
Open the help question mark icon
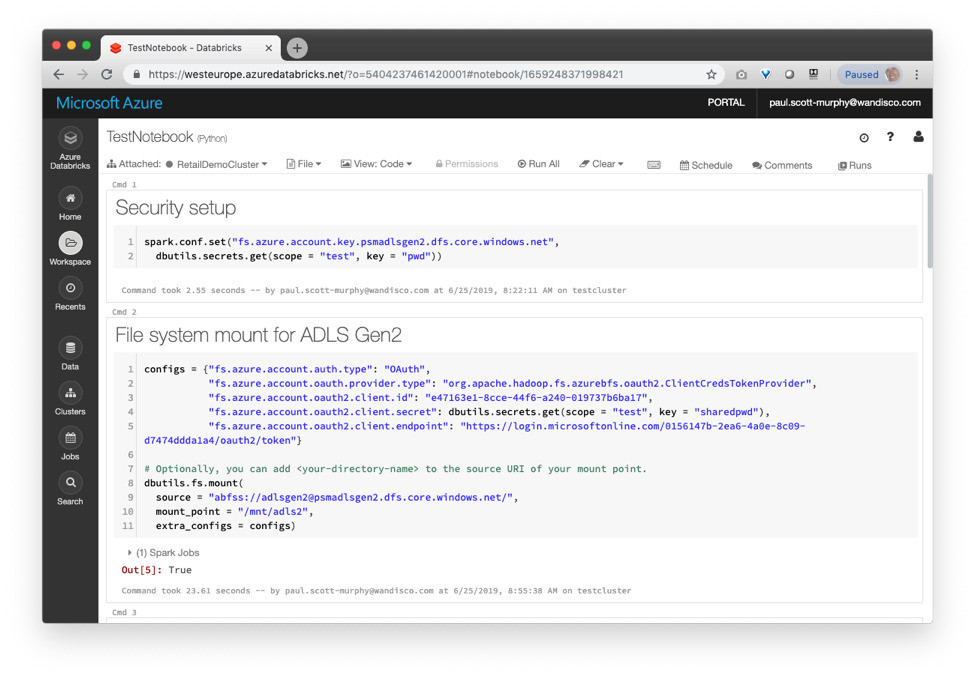click(x=890, y=137)
